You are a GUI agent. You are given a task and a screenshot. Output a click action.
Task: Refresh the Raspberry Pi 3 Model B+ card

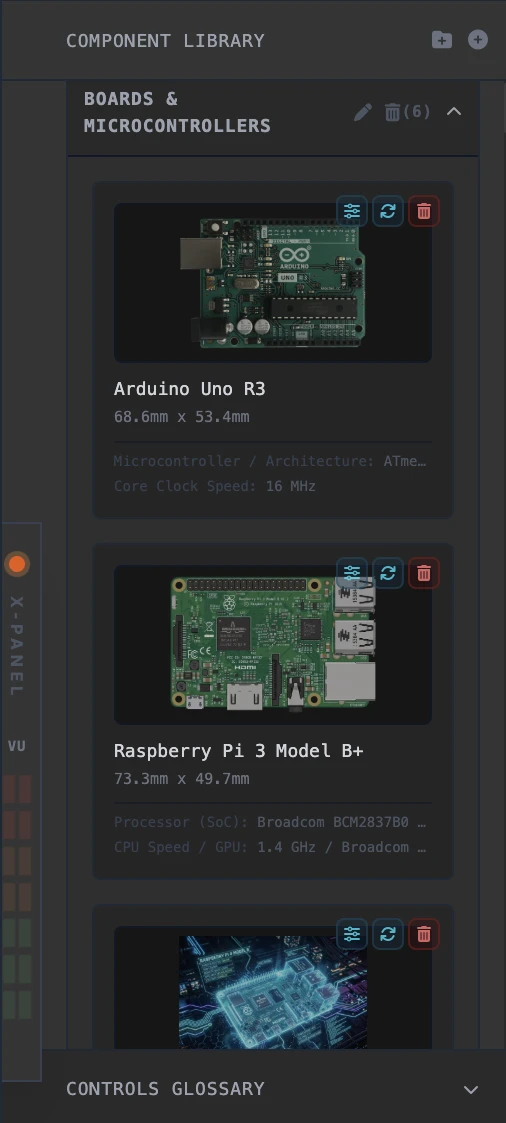(388, 573)
